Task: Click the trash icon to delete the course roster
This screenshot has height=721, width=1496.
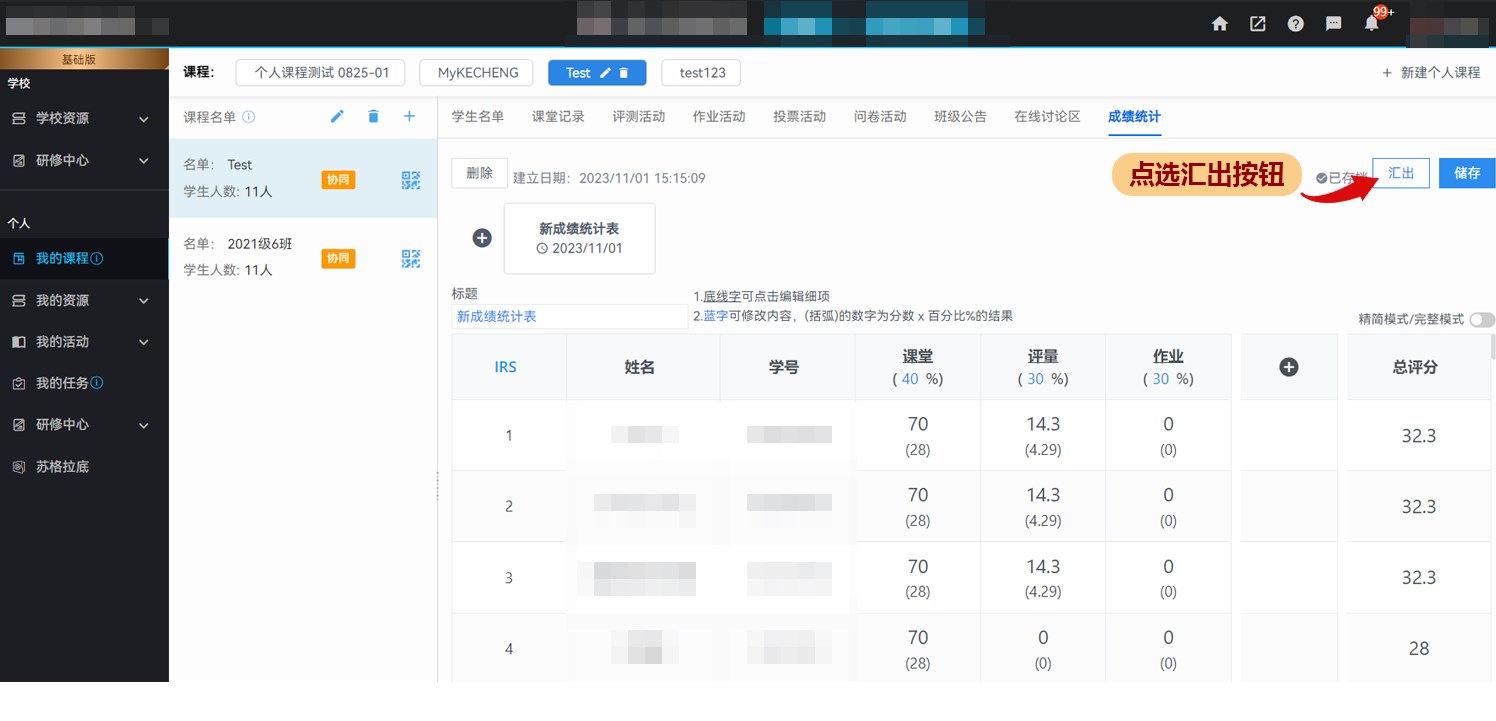Action: (373, 117)
